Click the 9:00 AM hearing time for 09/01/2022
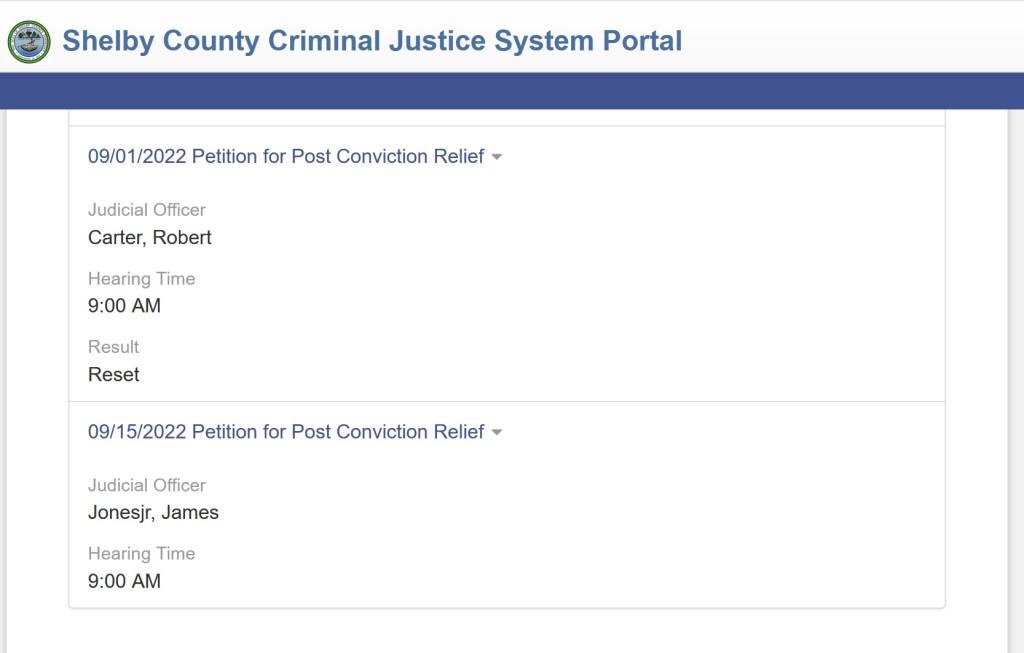1024x653 pixels. (x=123, y=305)
